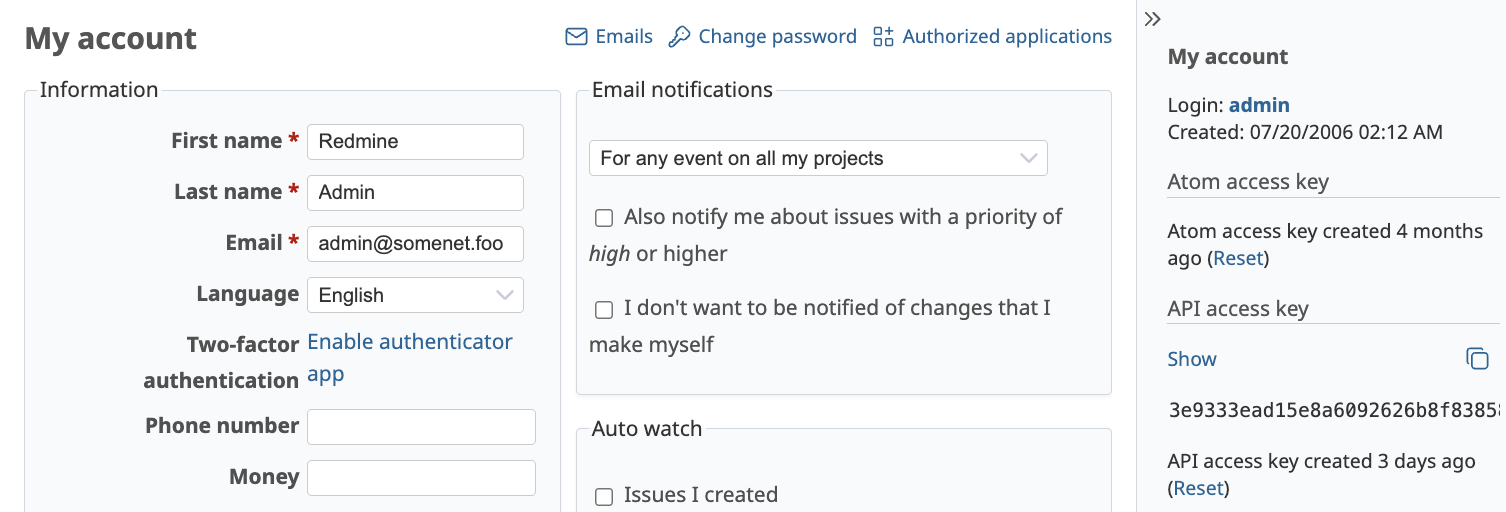Click Show under API access key

pyautogui.click(x=1192, y=359)
